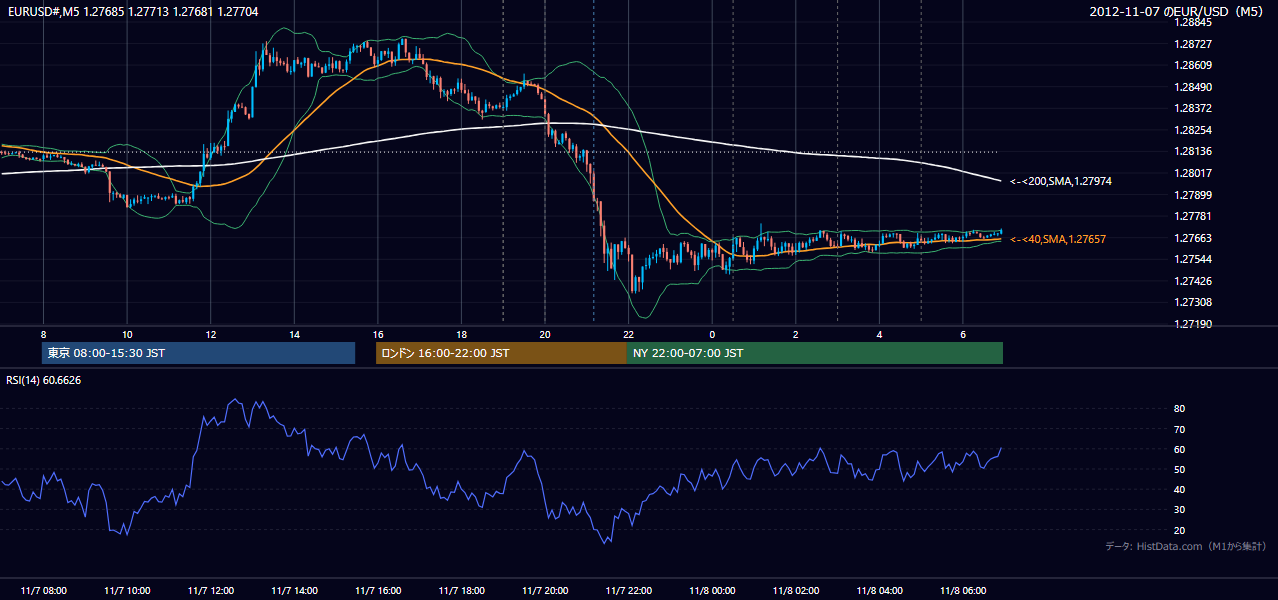Click price axis value 1.28490
This screenshot has width=1278, height=600.
pyautogui.click(x=1194, y=87)
